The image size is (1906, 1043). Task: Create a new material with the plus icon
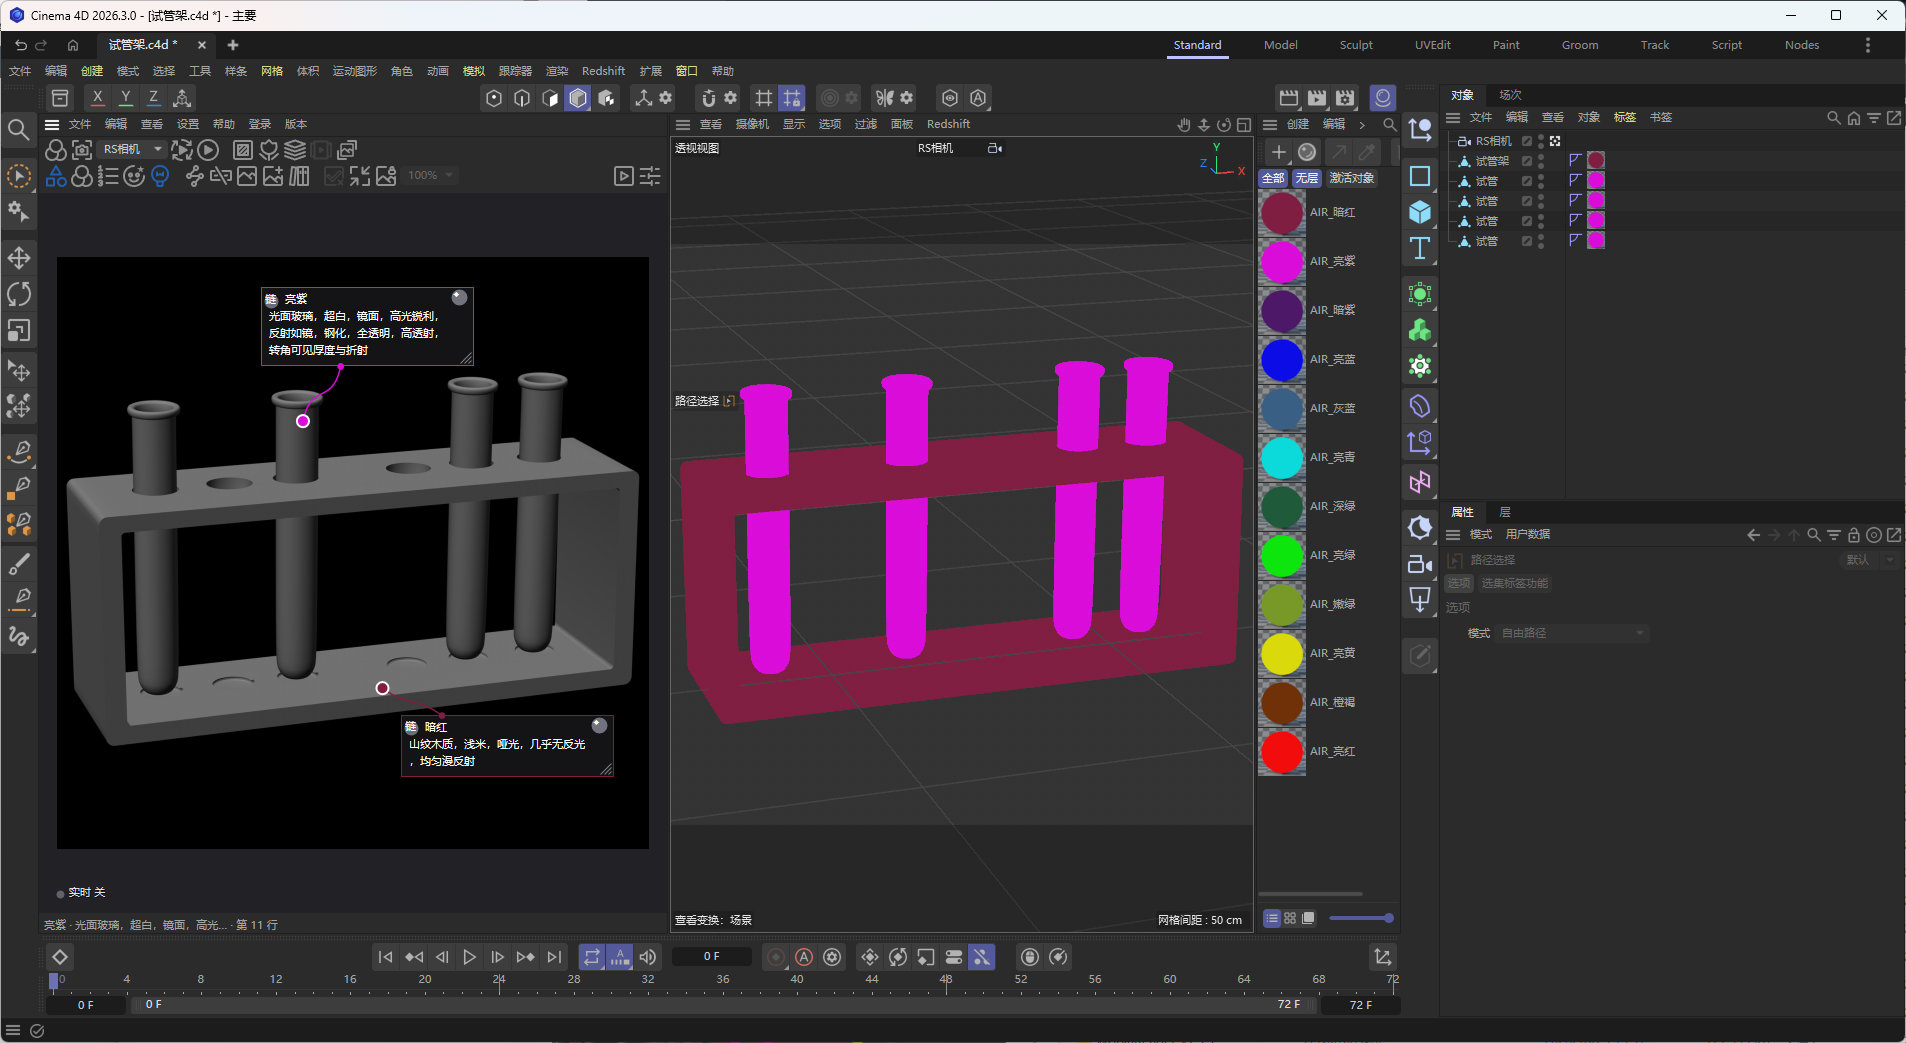(1278, 152)
